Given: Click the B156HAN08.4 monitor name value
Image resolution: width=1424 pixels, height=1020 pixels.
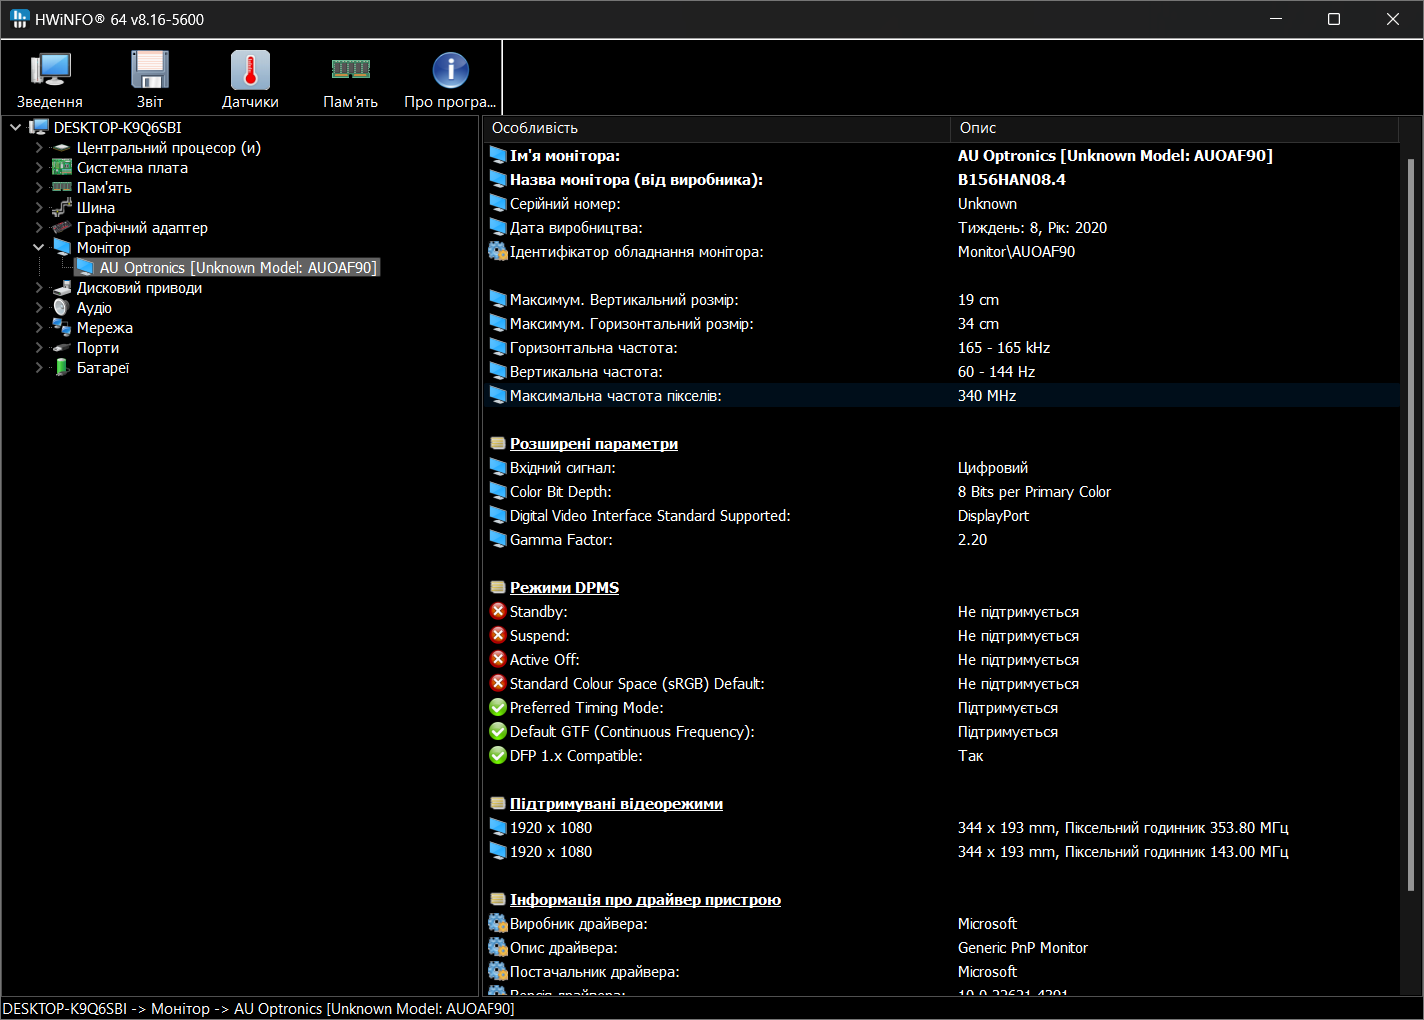Looking at the screenshot, I should tap(1011, 180).
